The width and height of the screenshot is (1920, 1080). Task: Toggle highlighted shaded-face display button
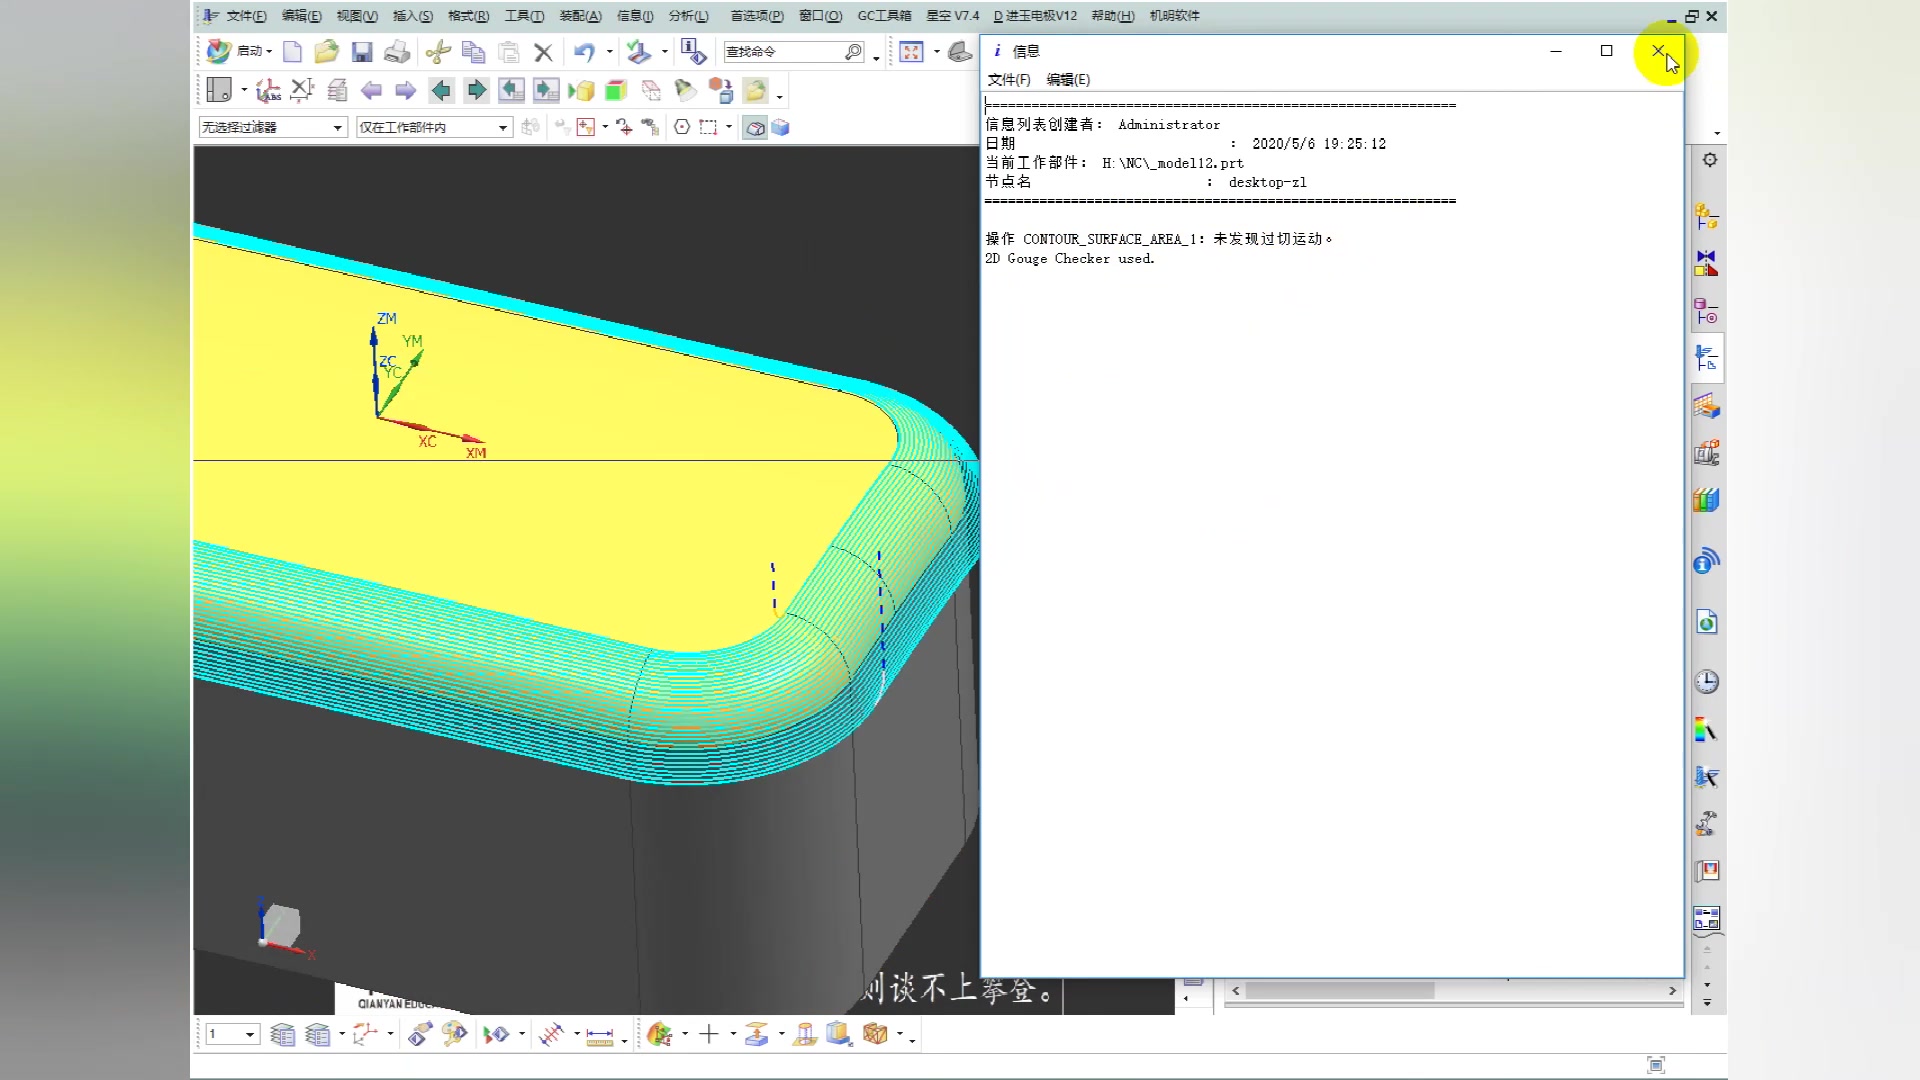[755, 127]
